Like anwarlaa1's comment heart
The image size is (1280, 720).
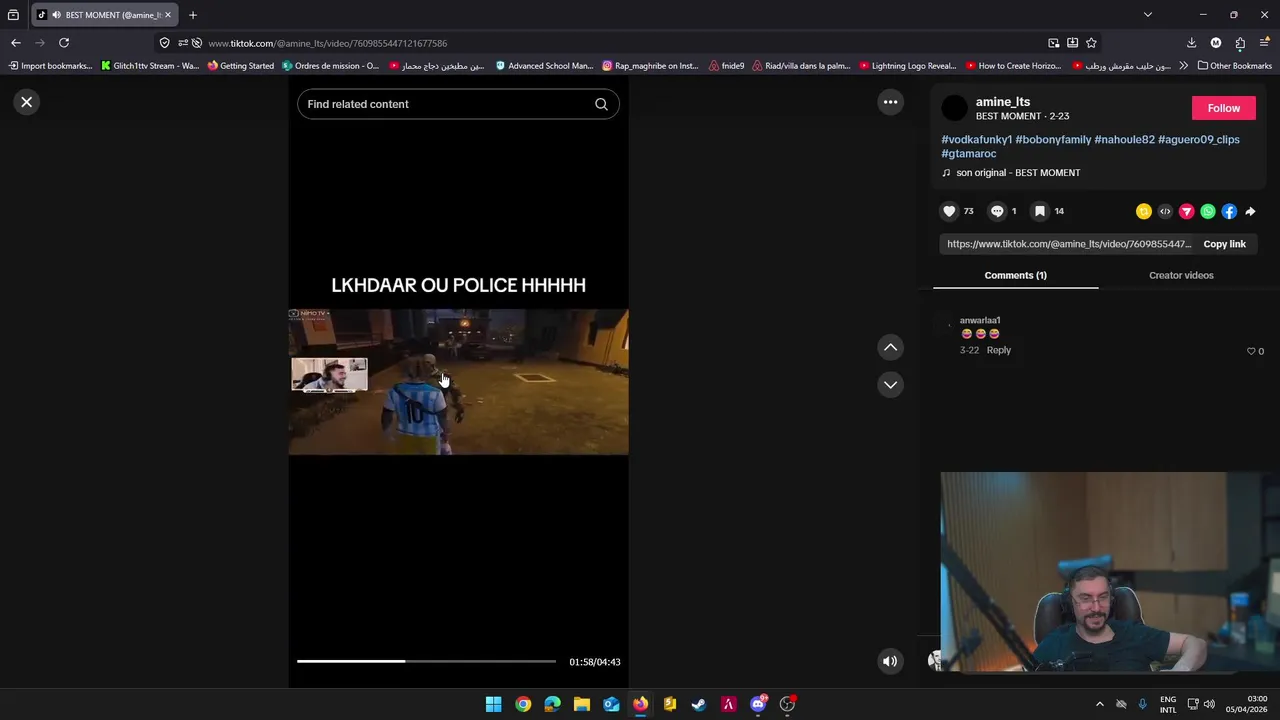1251,351
